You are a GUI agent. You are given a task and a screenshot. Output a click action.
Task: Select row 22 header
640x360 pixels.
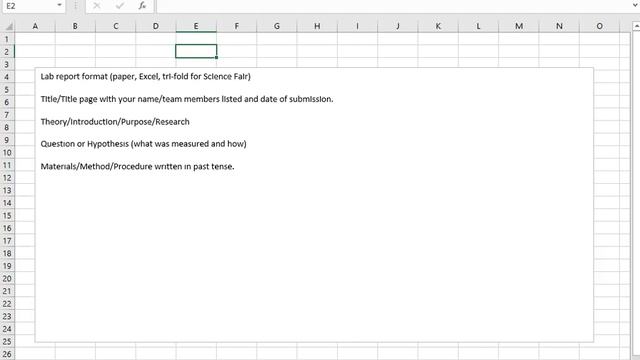pyautogui.click(x=7, y=304)
